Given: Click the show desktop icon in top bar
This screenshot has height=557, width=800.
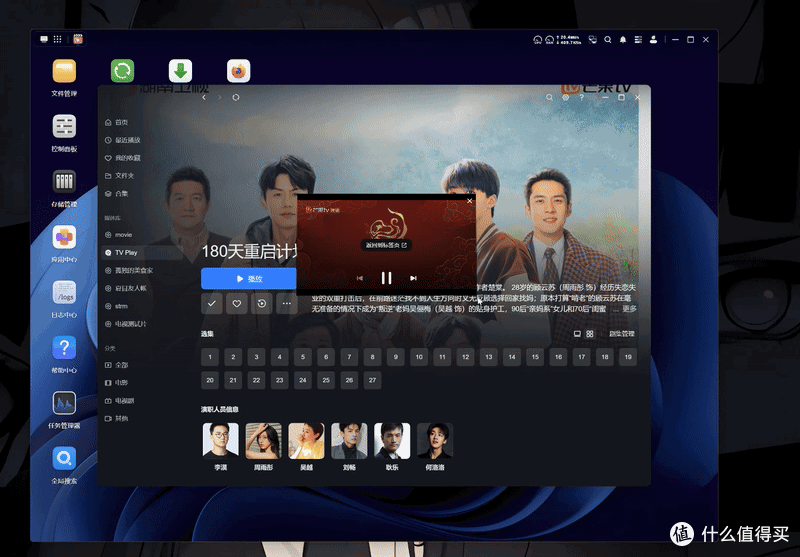Looking at the screenshot, I should [x=44, y=39].
